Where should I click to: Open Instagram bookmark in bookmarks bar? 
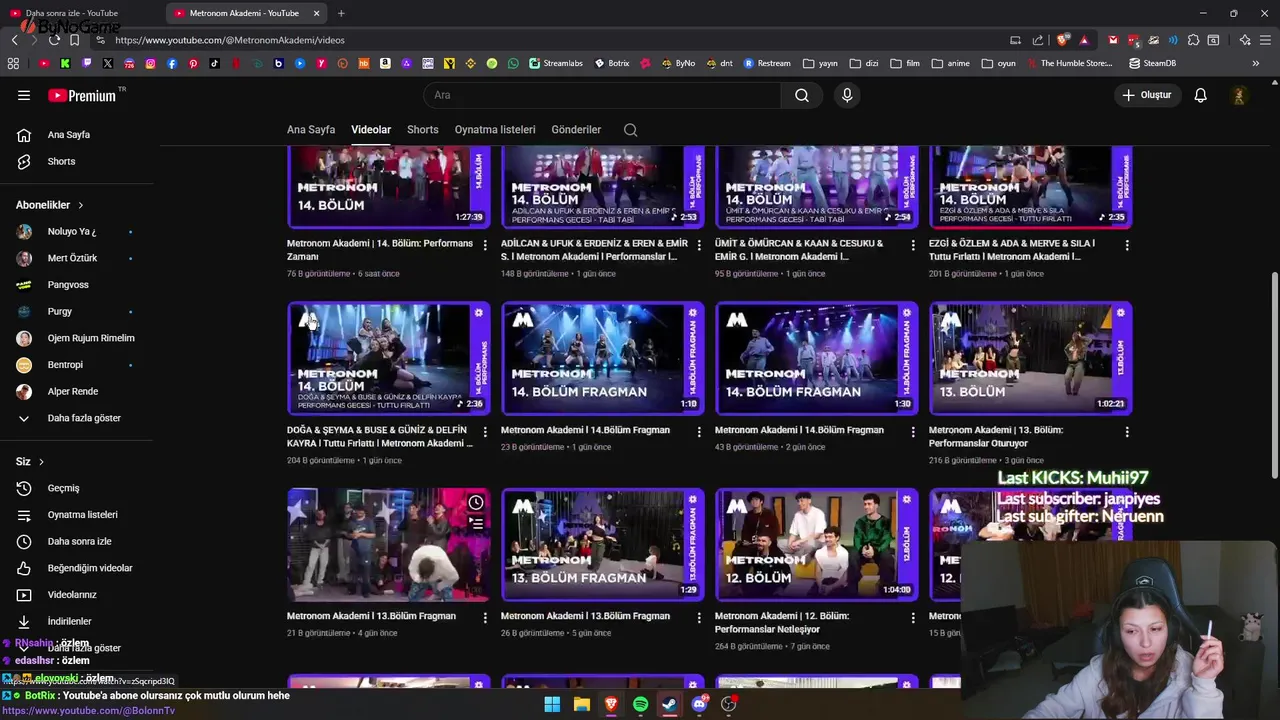coord(151,63)
